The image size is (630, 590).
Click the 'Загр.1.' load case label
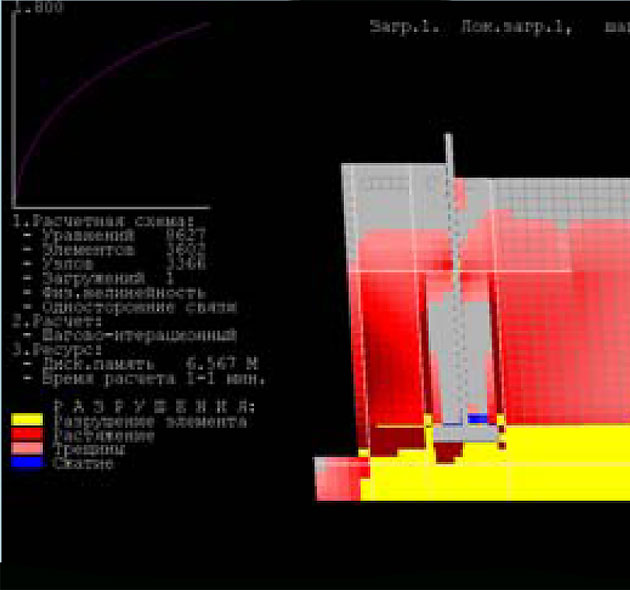[x=394, y=27]
